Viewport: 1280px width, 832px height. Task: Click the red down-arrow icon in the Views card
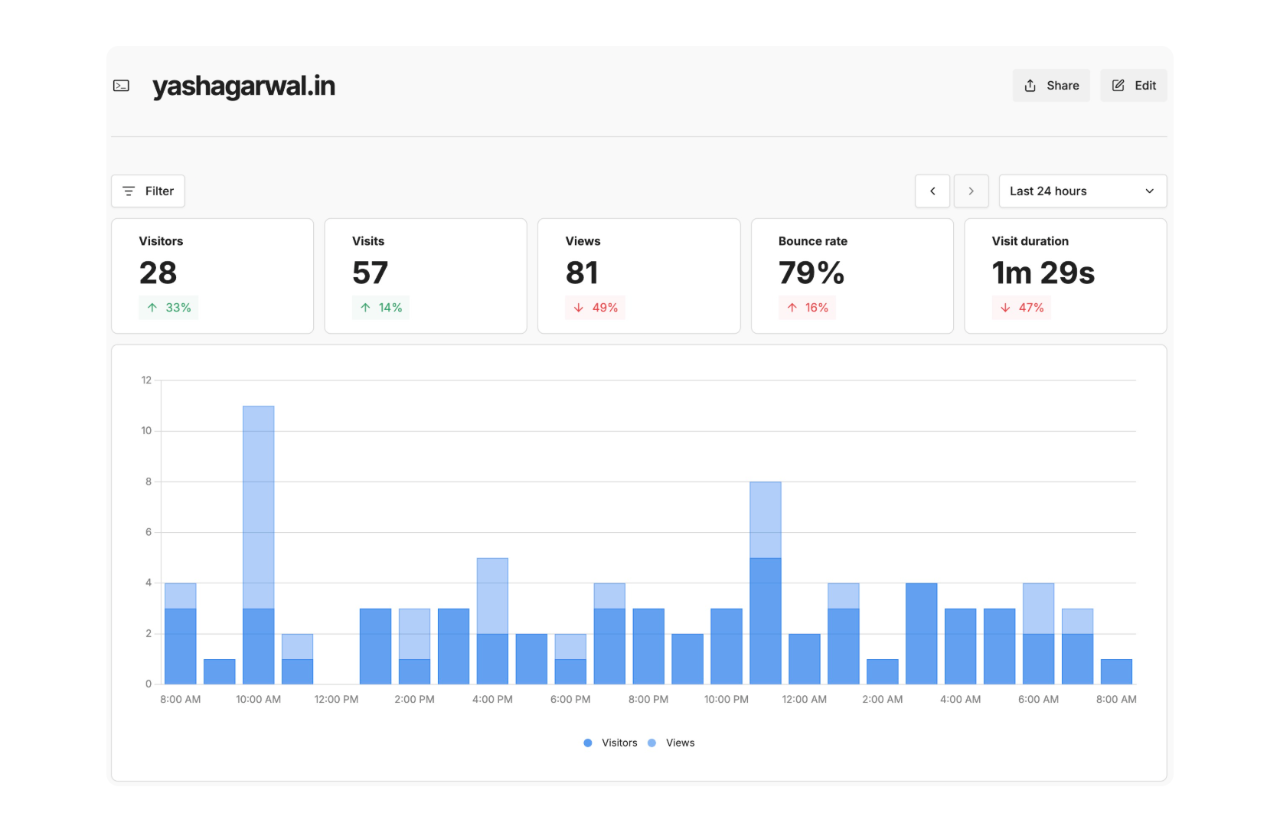[577, 307]
